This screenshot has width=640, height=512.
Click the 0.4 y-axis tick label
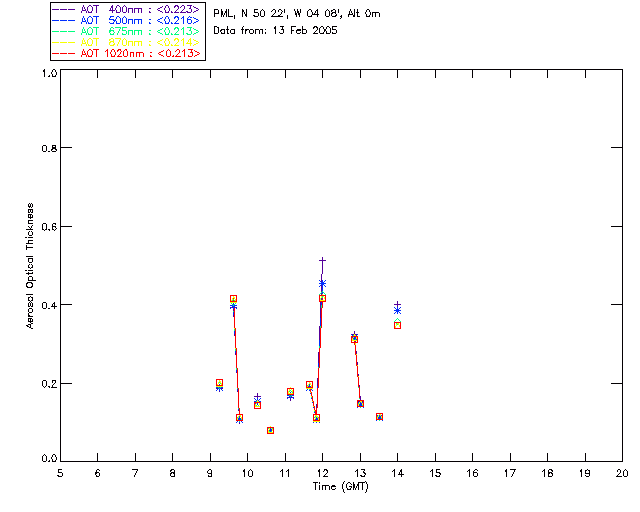point(49,305)
